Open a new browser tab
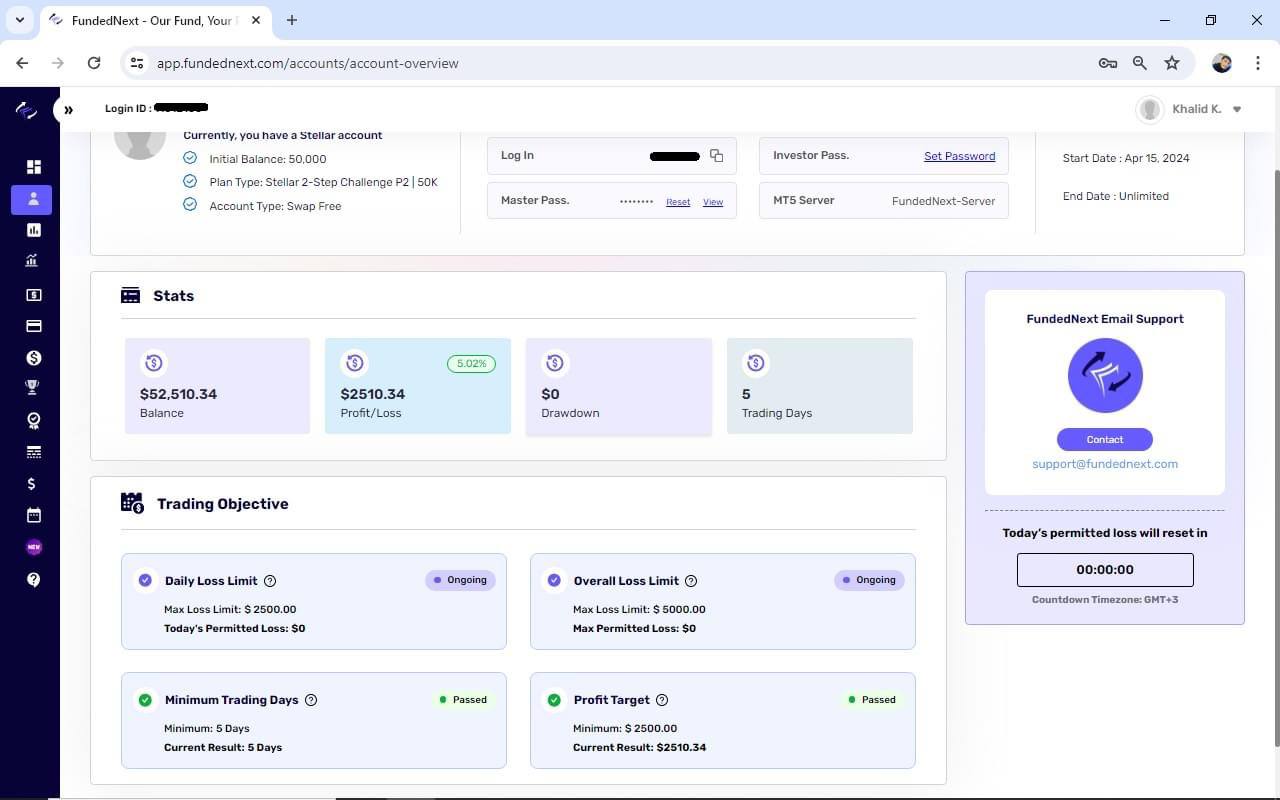This screenshot has height=800, width=1280. 292,20
